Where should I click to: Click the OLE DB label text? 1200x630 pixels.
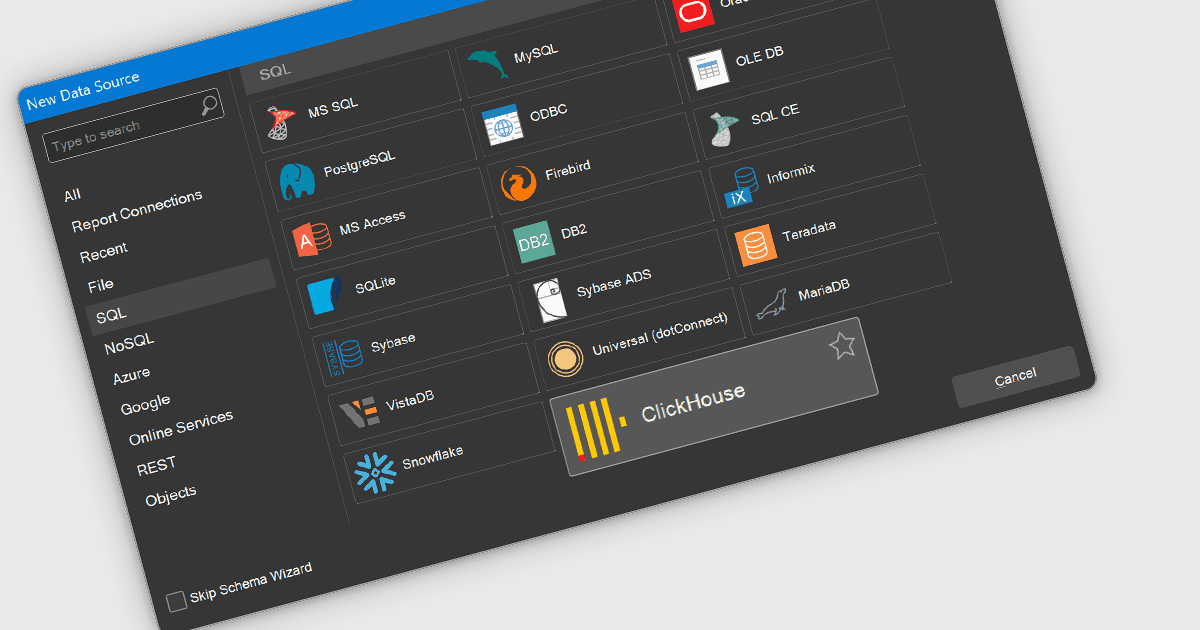760,55
